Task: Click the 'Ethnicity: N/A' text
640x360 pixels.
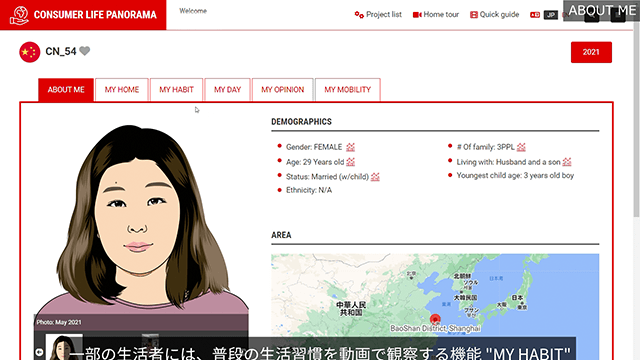Action: pyautogui.click(x=309, y=190)
